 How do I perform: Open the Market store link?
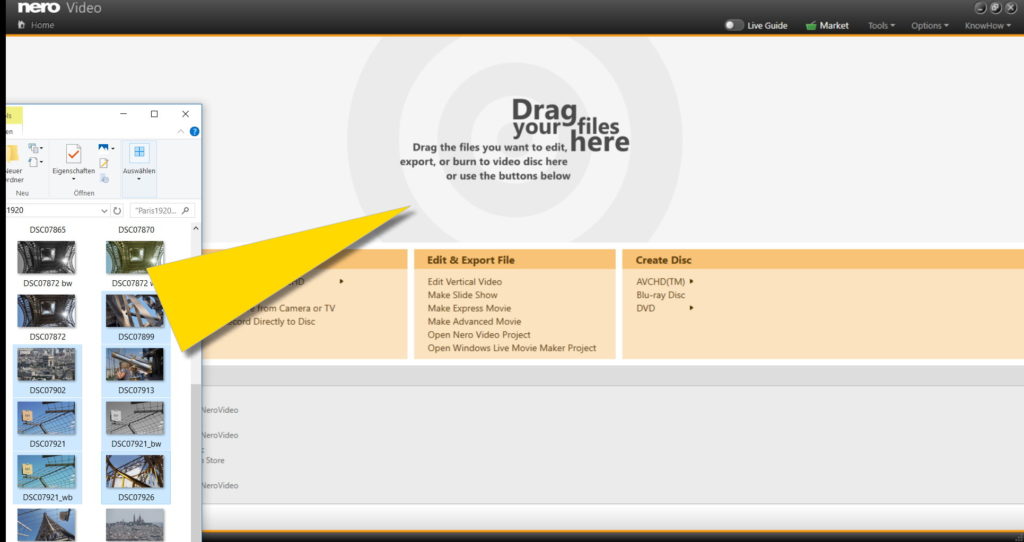coord(834,25)
